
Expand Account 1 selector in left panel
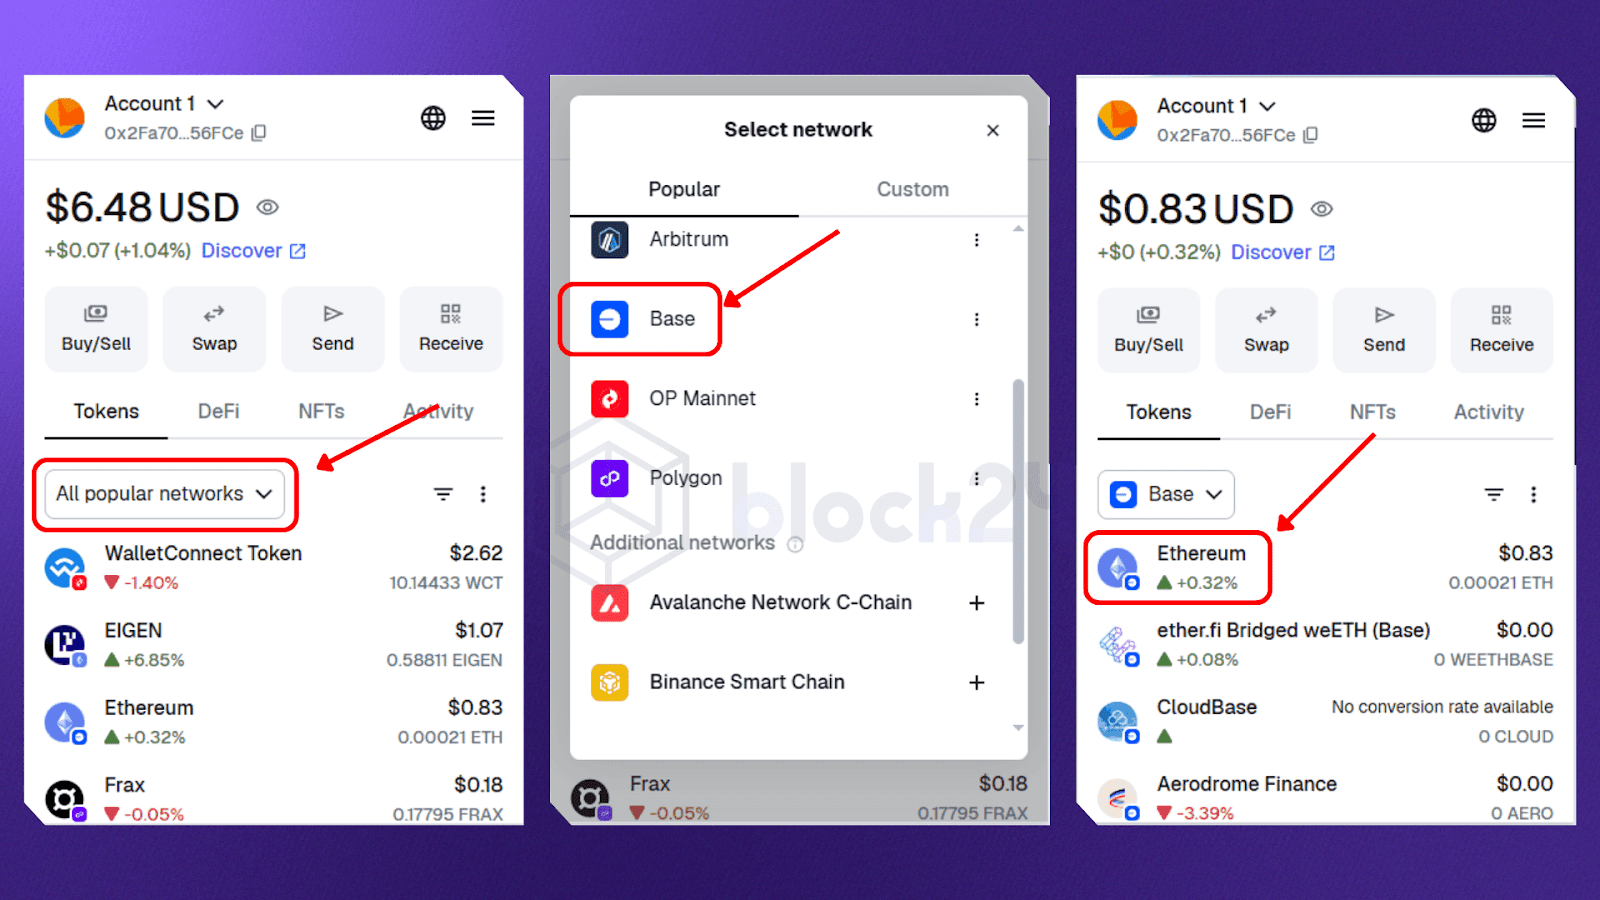(164, 104)
